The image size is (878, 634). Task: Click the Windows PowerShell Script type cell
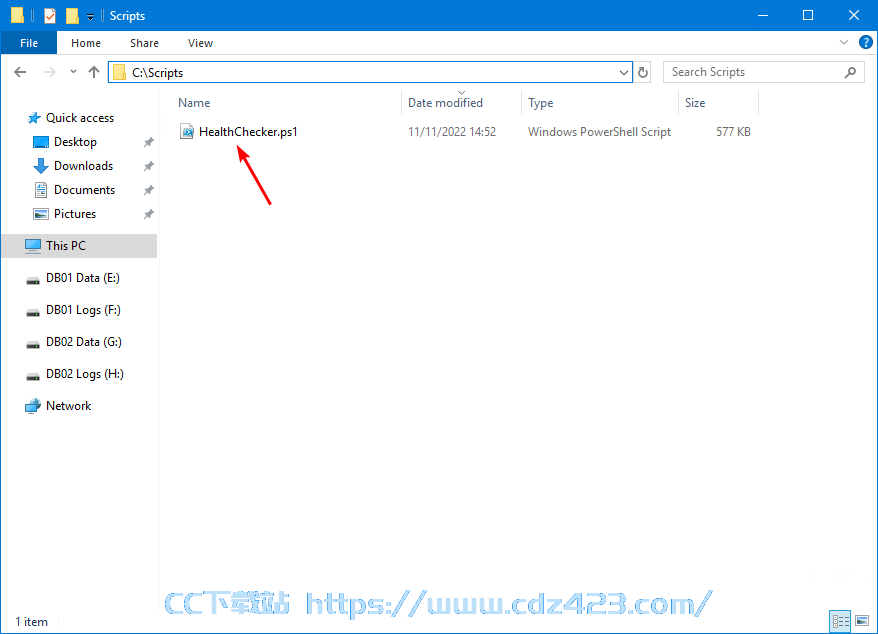point(599,132)
